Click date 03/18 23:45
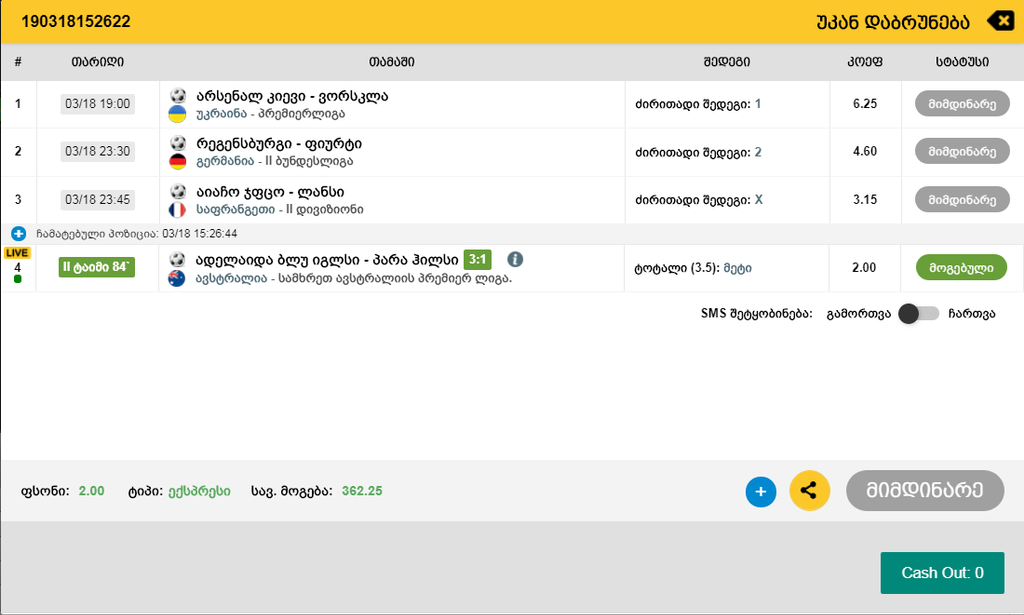Image resolution: width=1024 pixels, height=615 pixels. [97, 200]
